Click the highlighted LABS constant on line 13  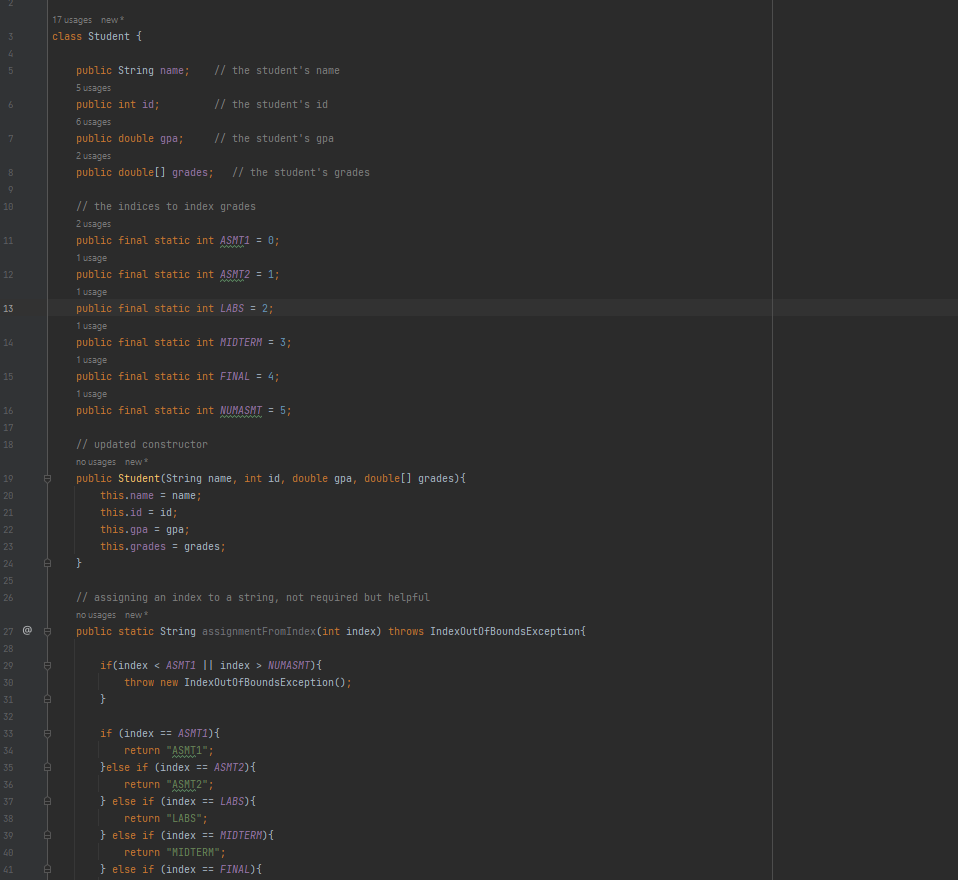(231, 308)
